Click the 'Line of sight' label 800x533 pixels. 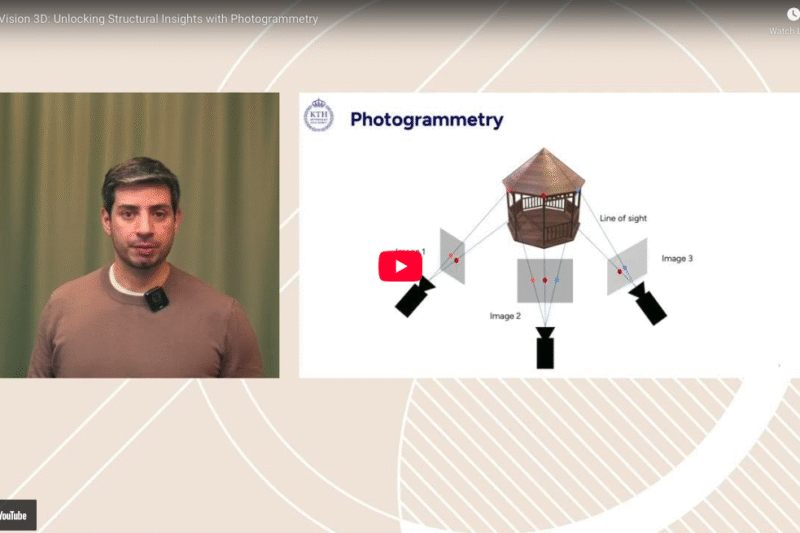625,218
